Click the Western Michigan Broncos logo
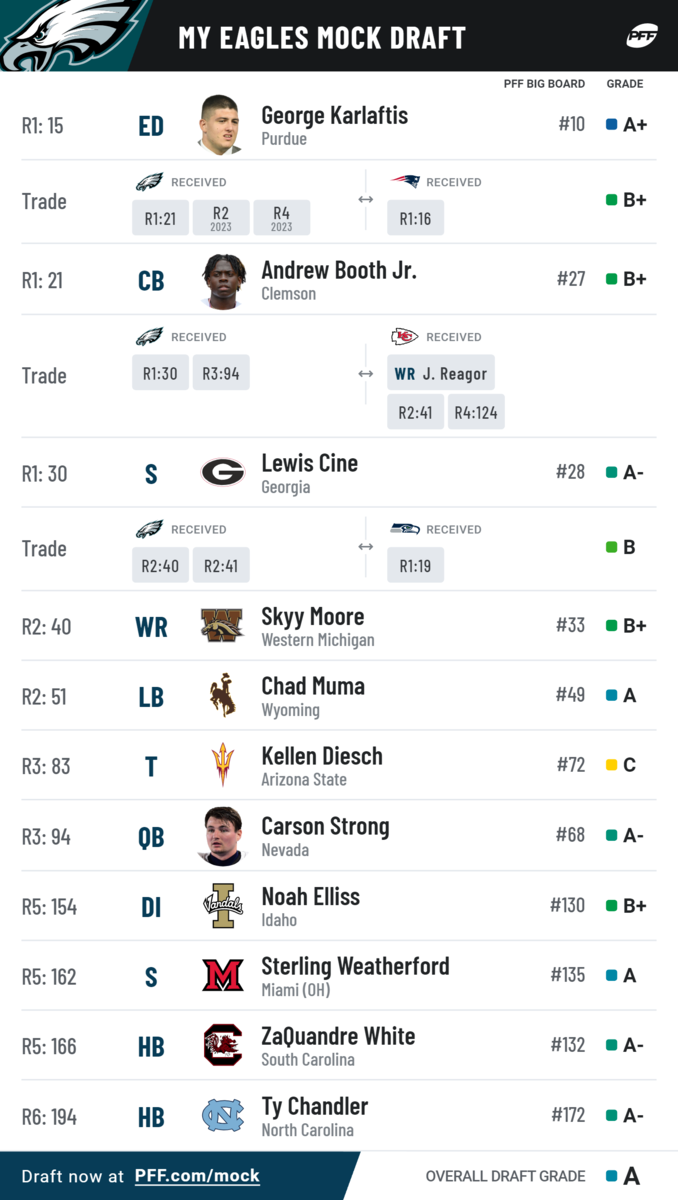Viewport: 678px width, 1200px height. click(222, 625)
